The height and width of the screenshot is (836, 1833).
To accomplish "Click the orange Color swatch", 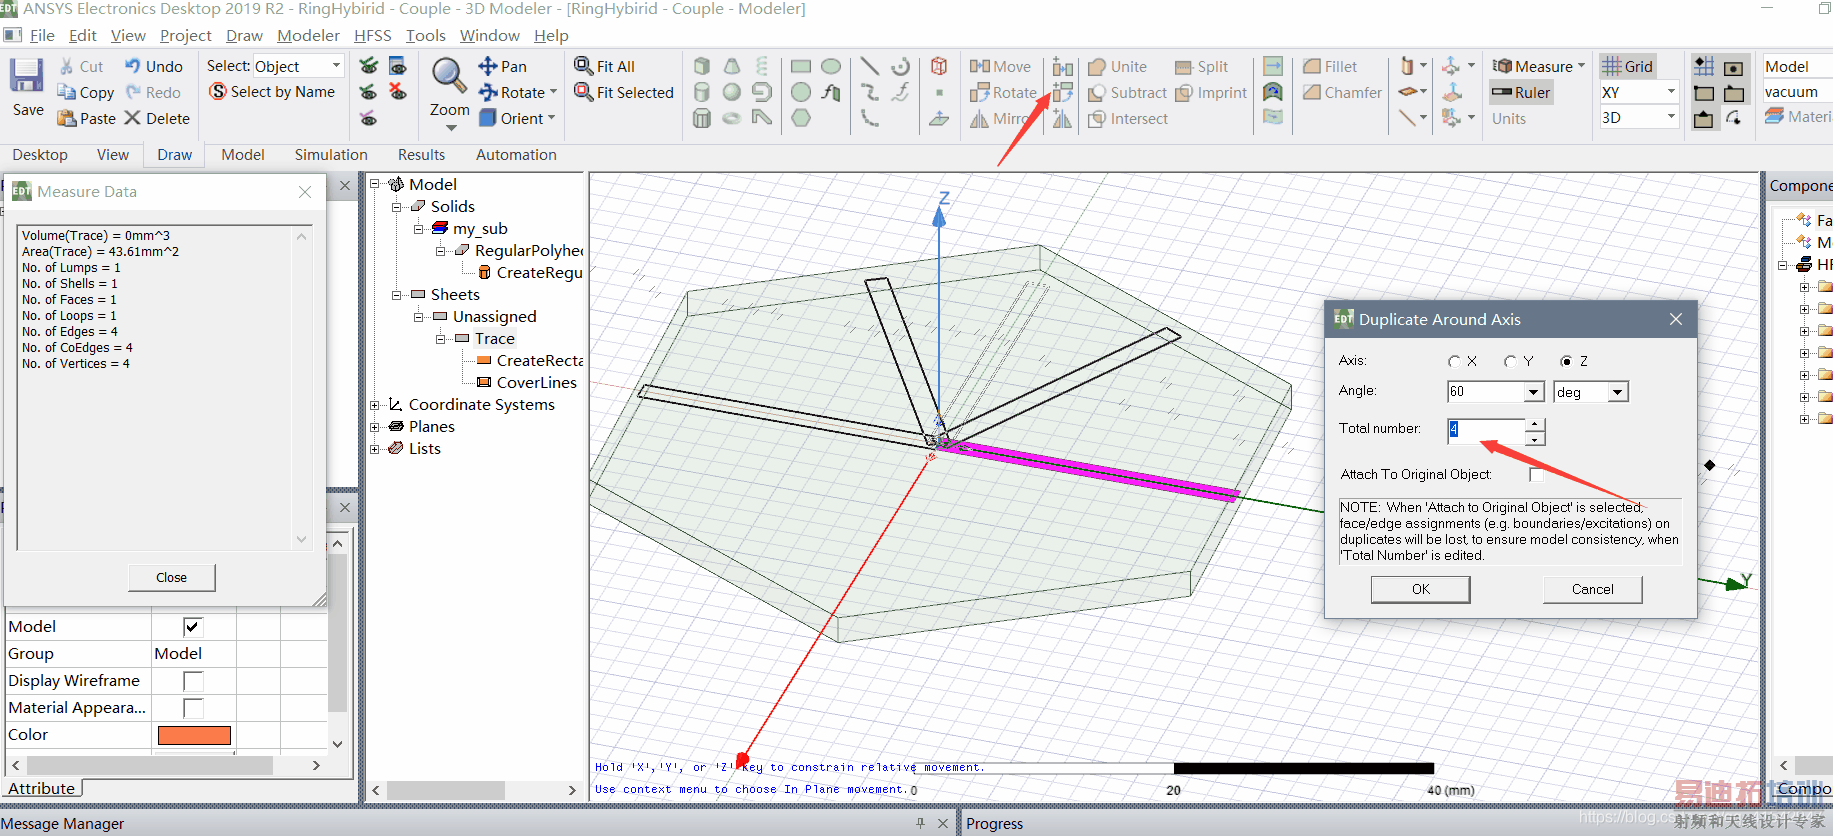I will tap(194, 735).
